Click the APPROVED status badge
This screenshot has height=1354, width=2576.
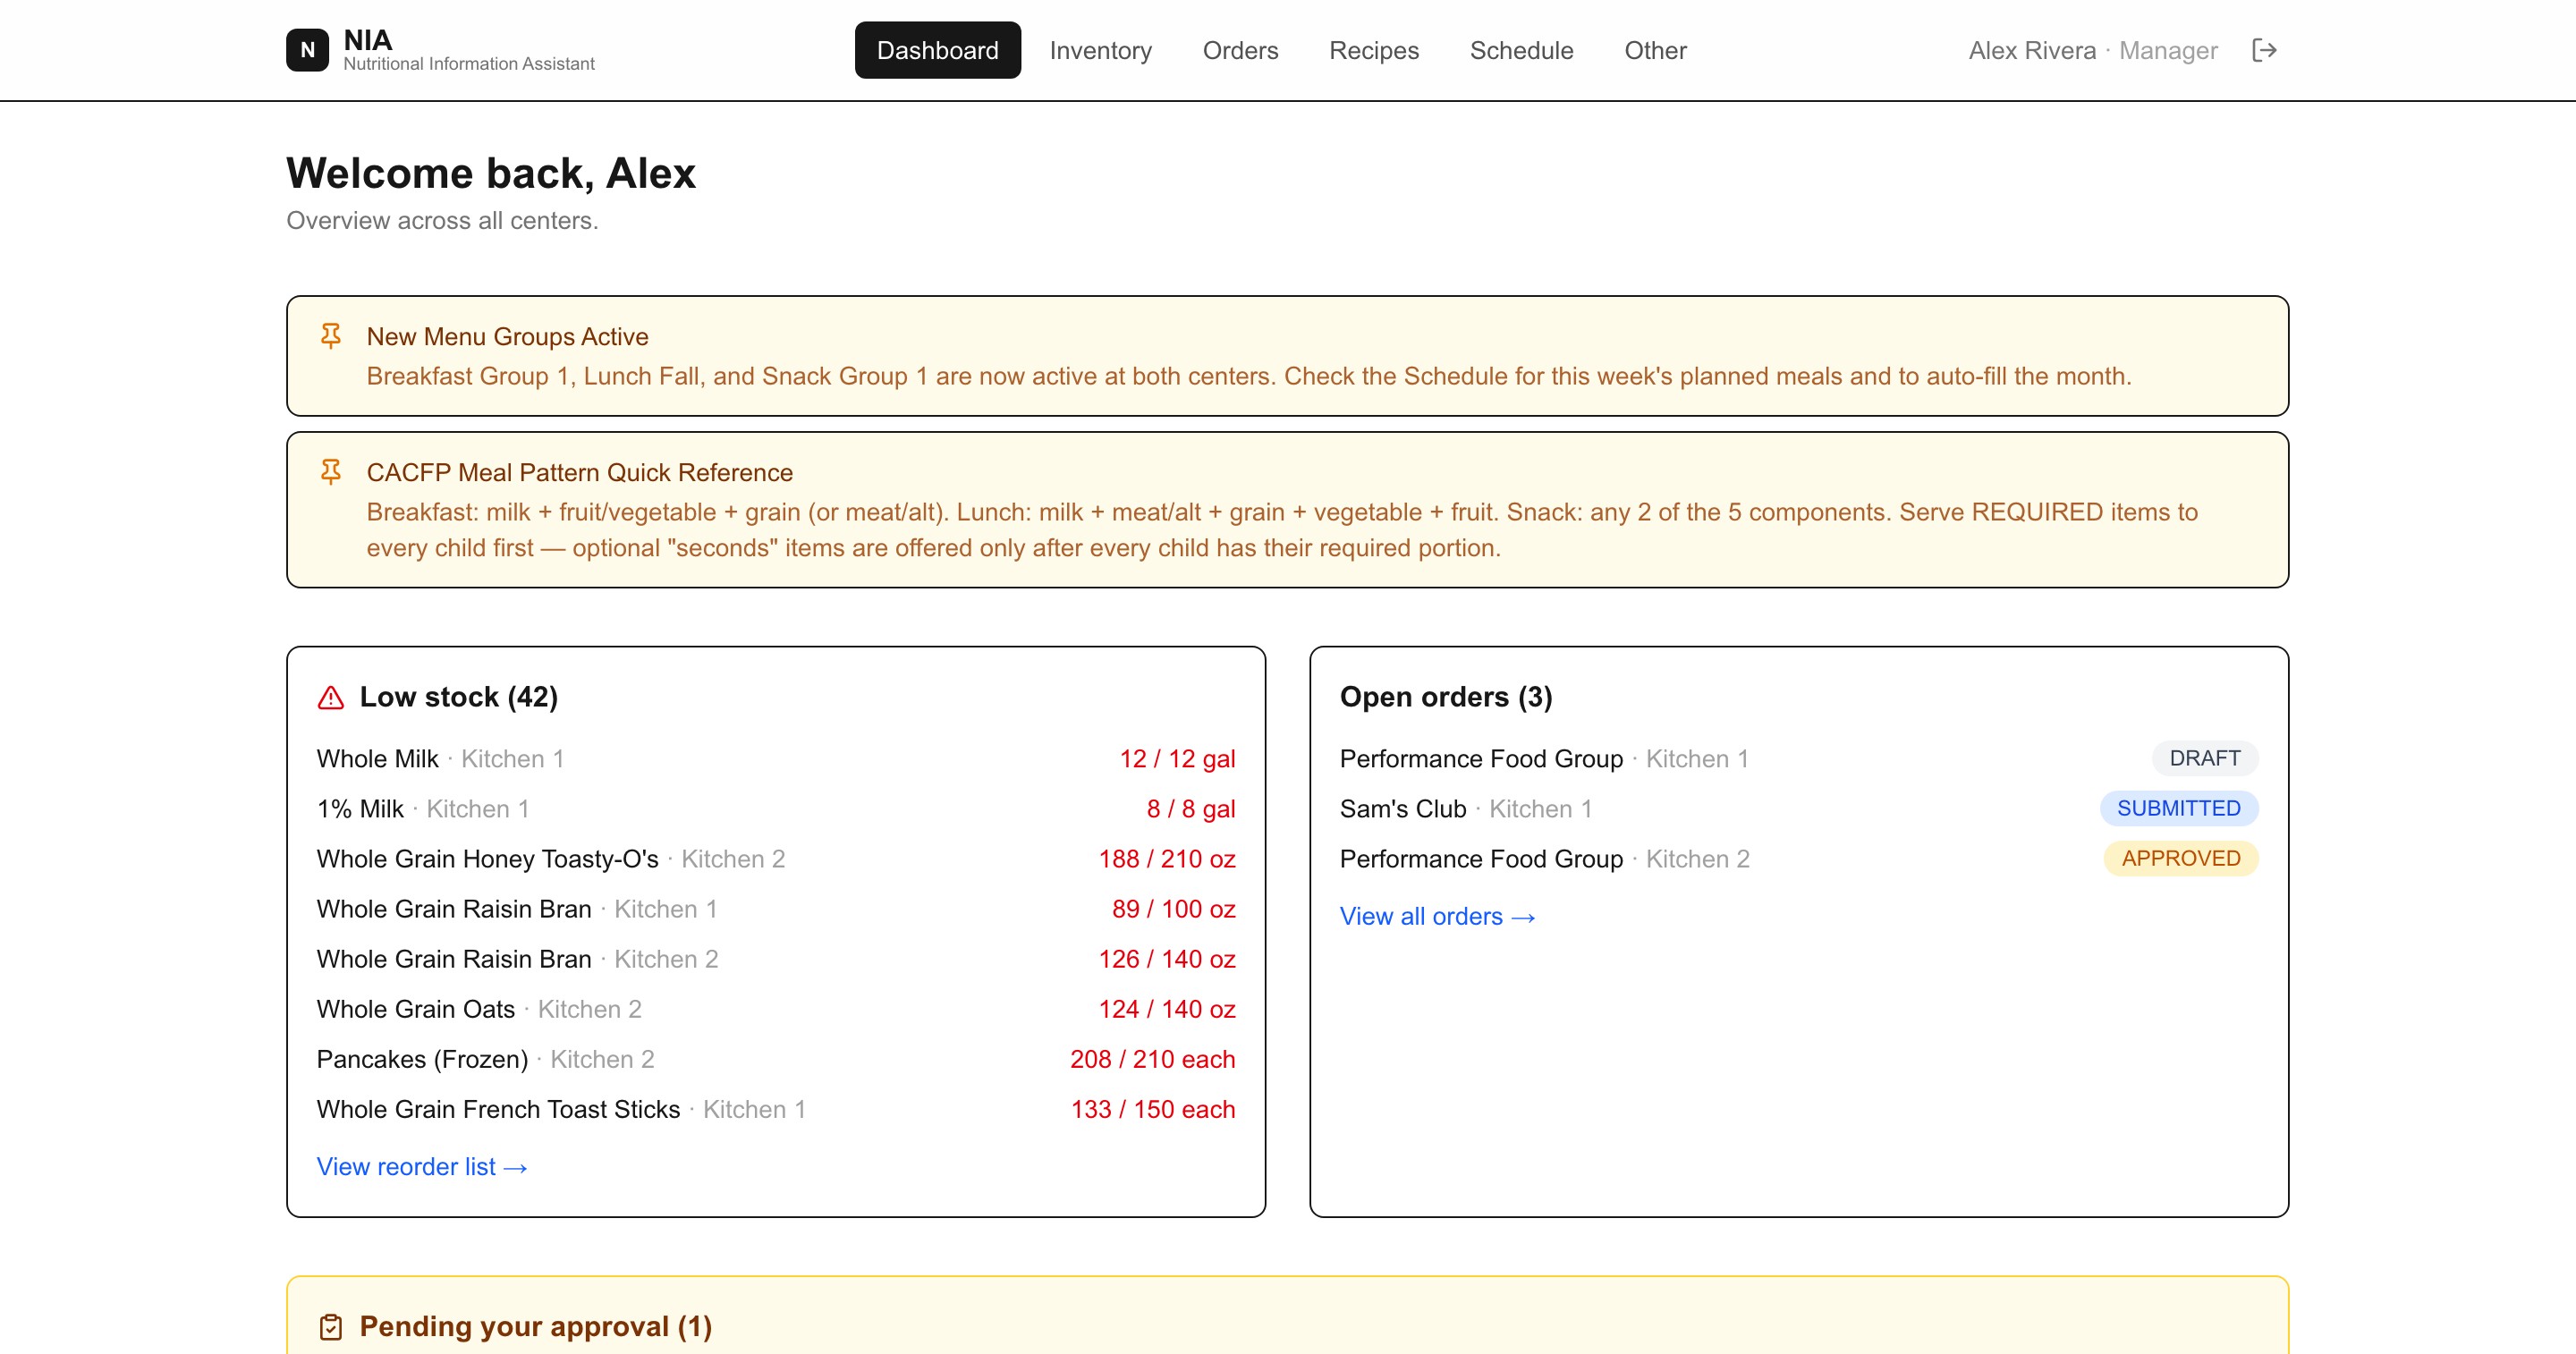click(2180, 859)
